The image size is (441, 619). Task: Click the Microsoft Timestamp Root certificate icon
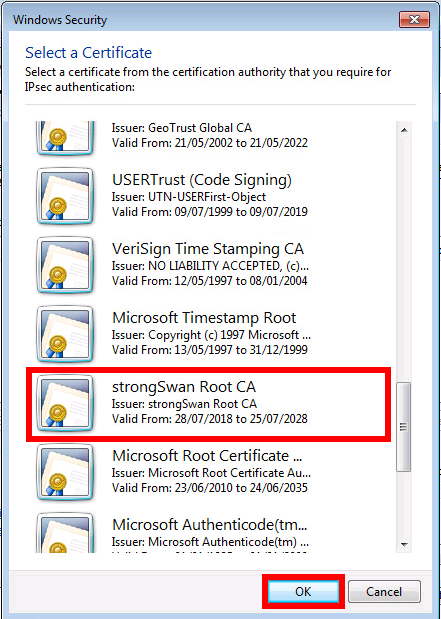tap(65, 334)
